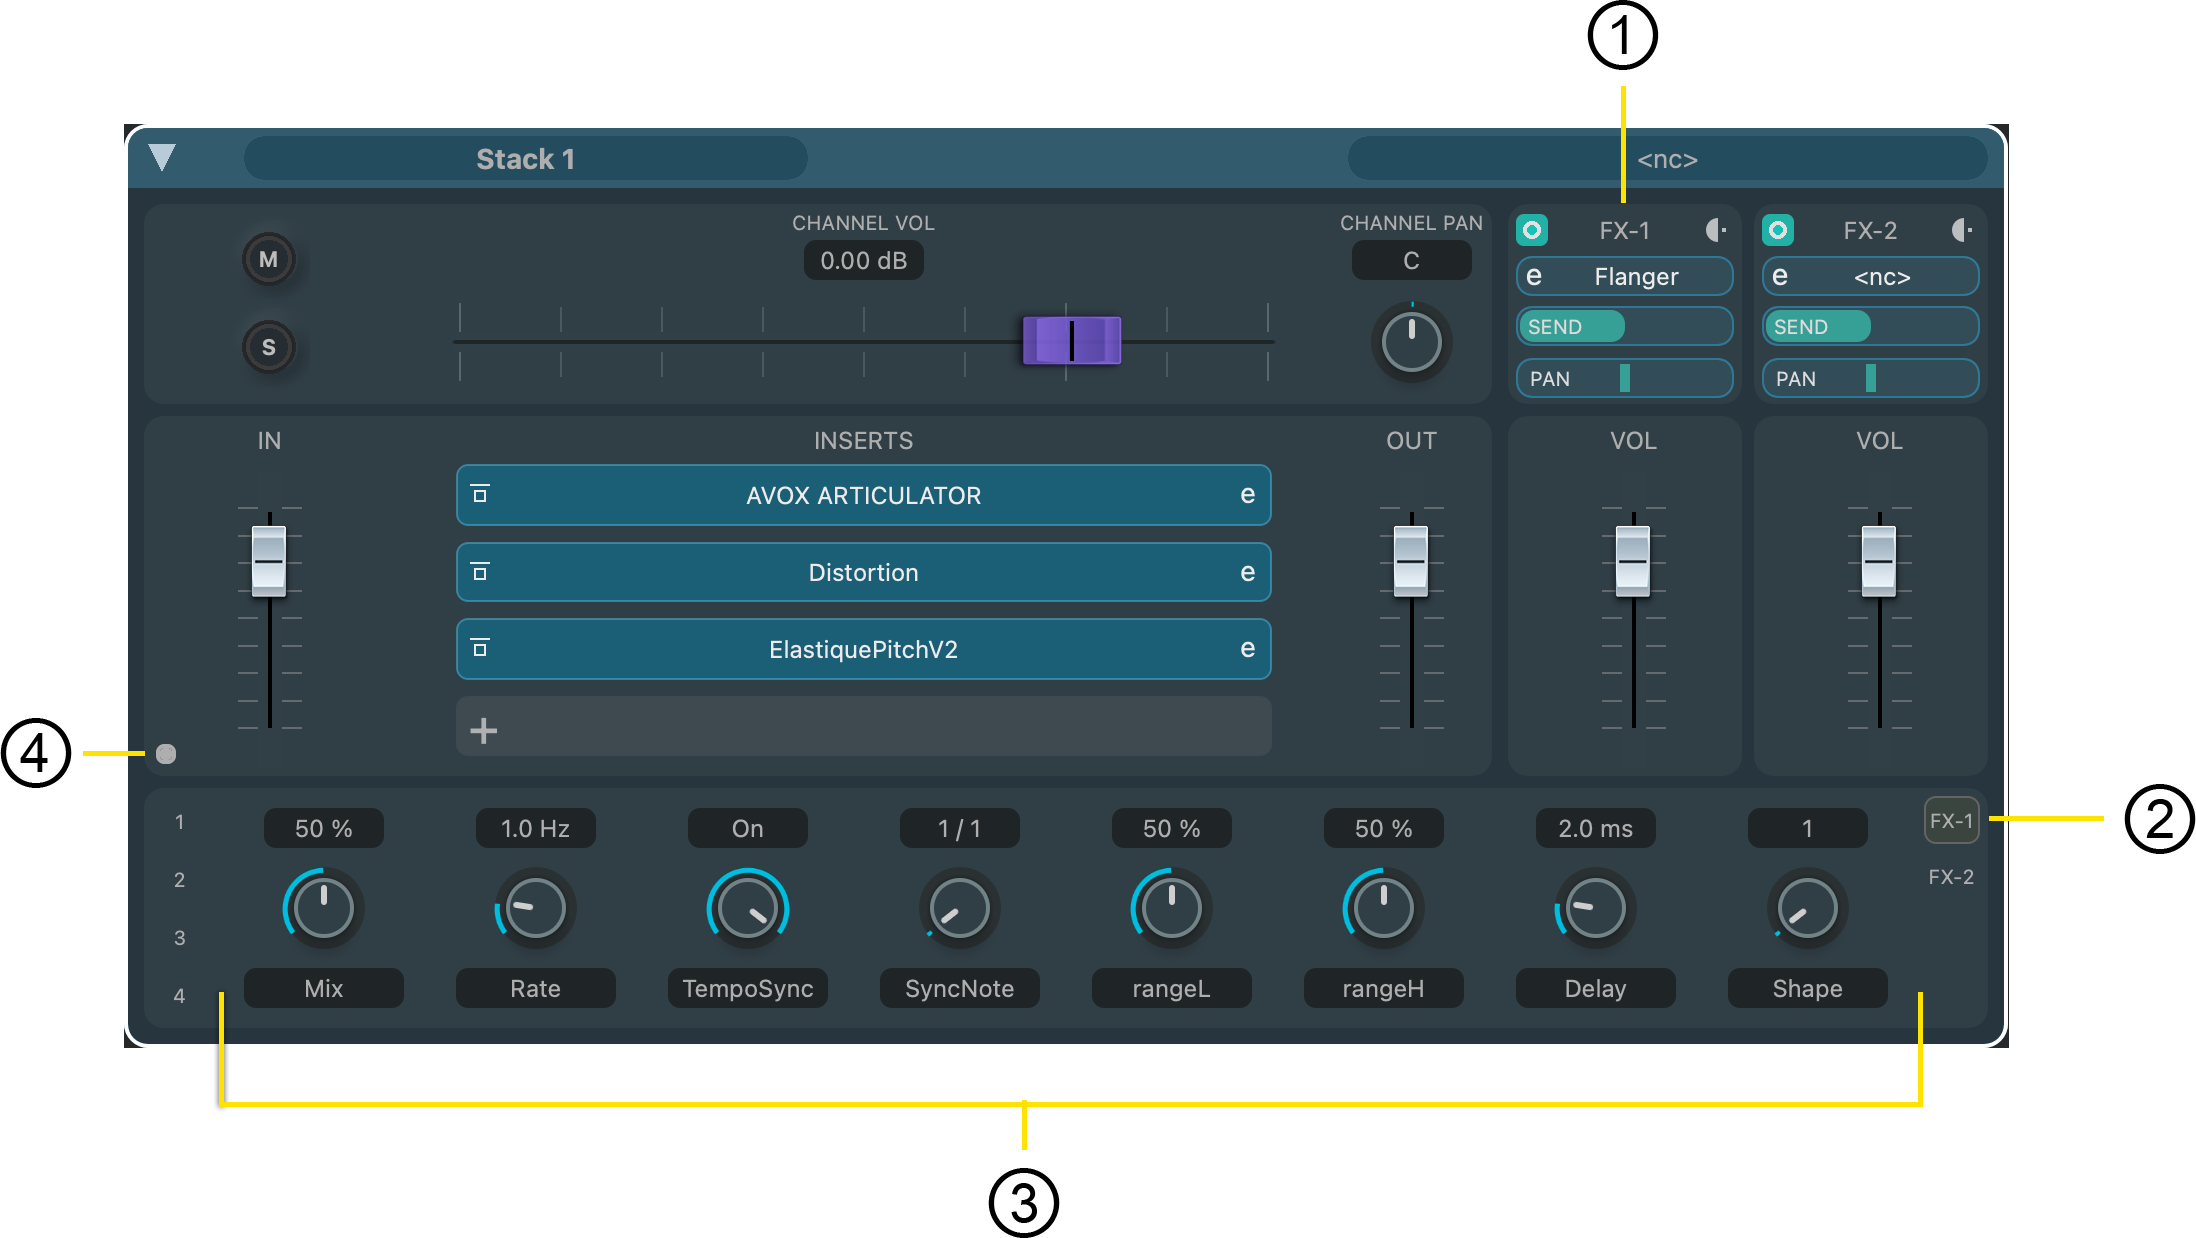2196x1238 pixels.
Task: Bypass the Distortion insert icon
Action: (x=480, y=572)
